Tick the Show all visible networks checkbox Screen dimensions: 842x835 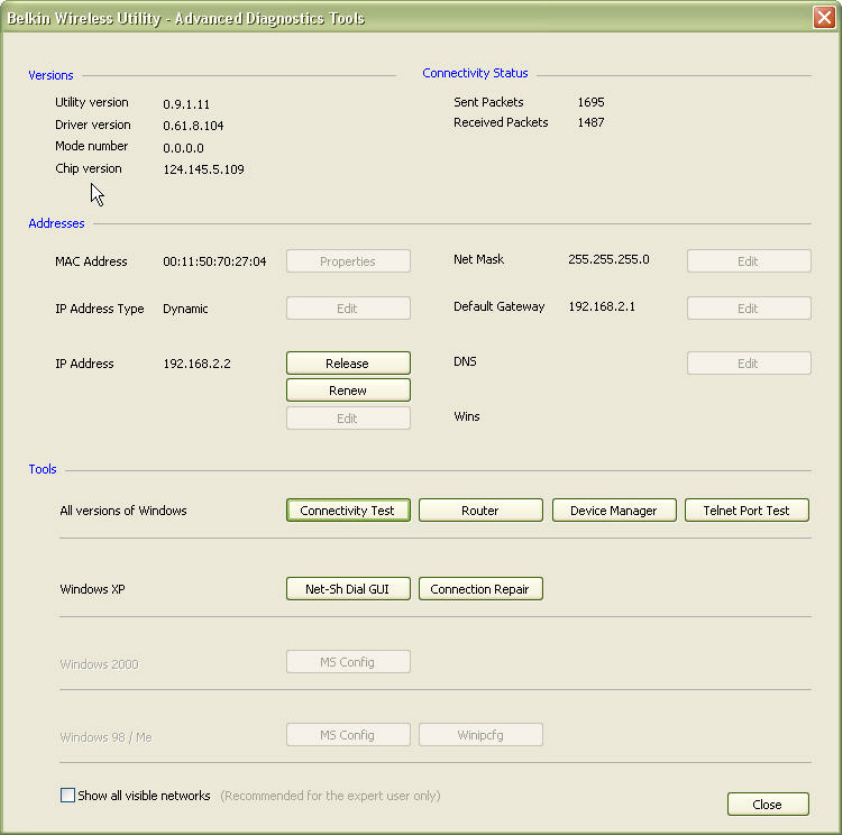coord(68,795)
